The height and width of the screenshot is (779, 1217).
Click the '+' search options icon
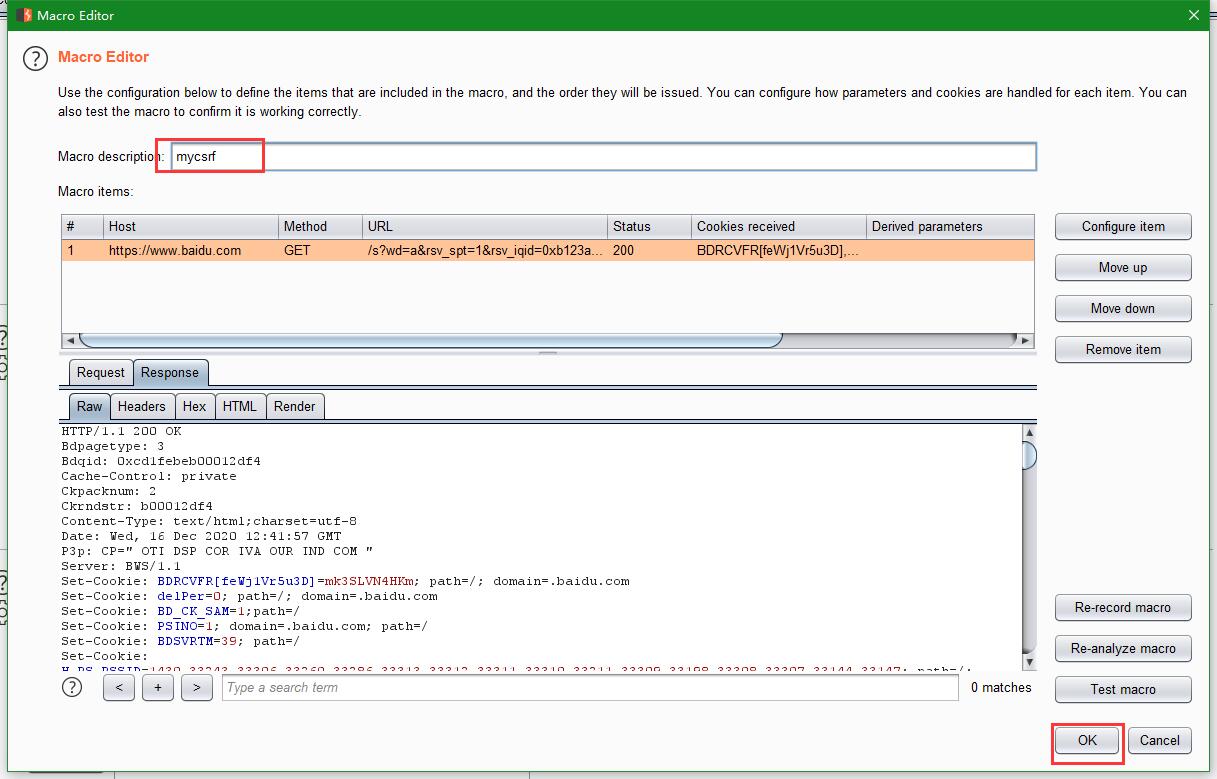pos(157,687)
